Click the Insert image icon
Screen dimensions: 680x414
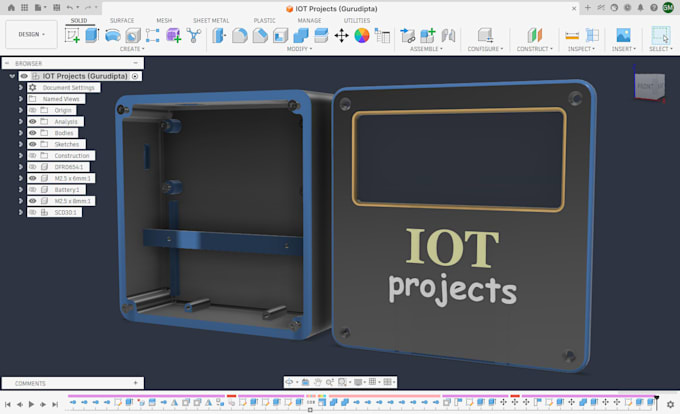click(623, 35)
